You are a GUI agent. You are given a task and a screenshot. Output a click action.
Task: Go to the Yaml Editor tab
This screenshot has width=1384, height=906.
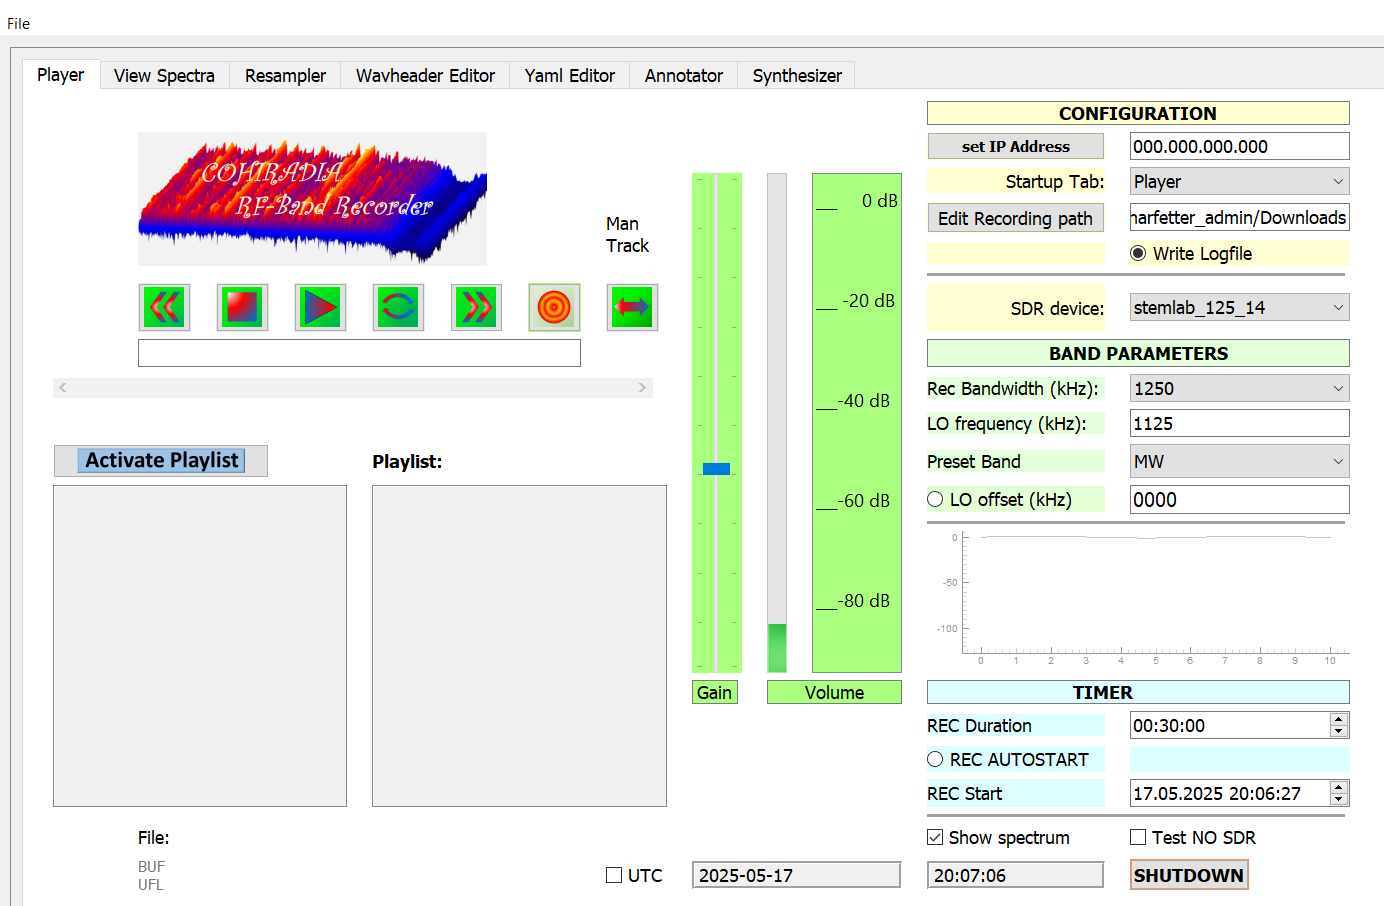pos(569,76)
